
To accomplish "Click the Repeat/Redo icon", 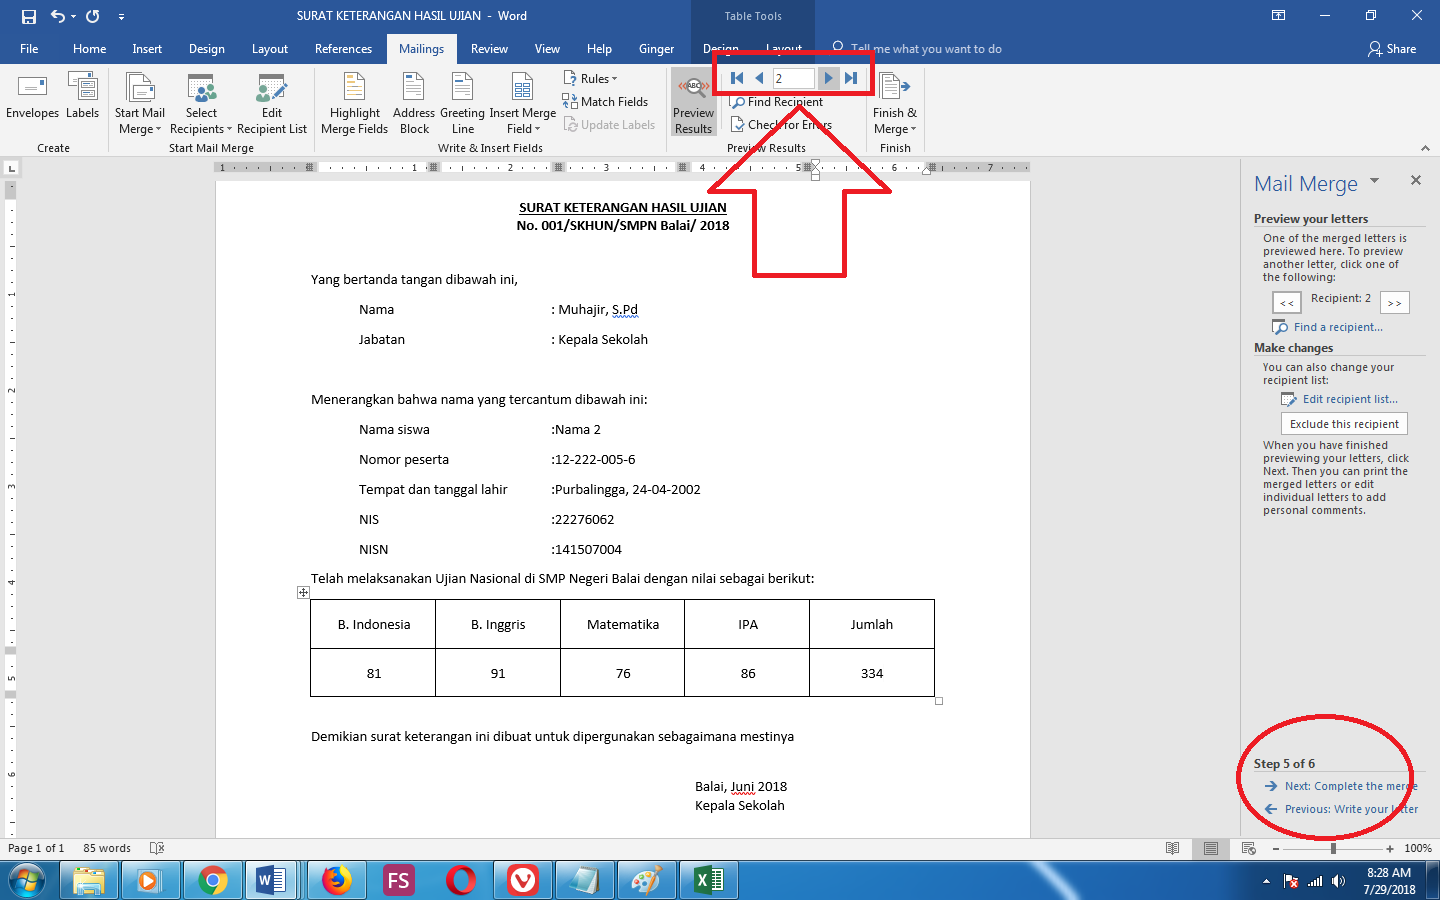I will (x=93, y=16).
